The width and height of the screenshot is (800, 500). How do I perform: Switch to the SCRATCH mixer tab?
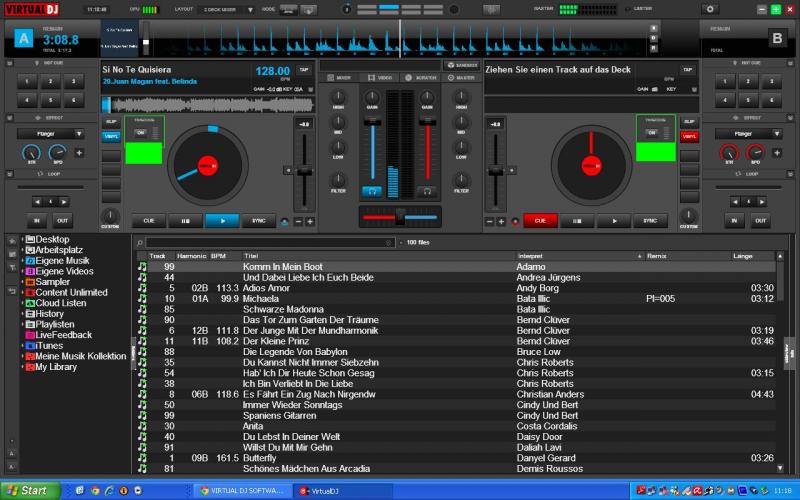[421, 77]
